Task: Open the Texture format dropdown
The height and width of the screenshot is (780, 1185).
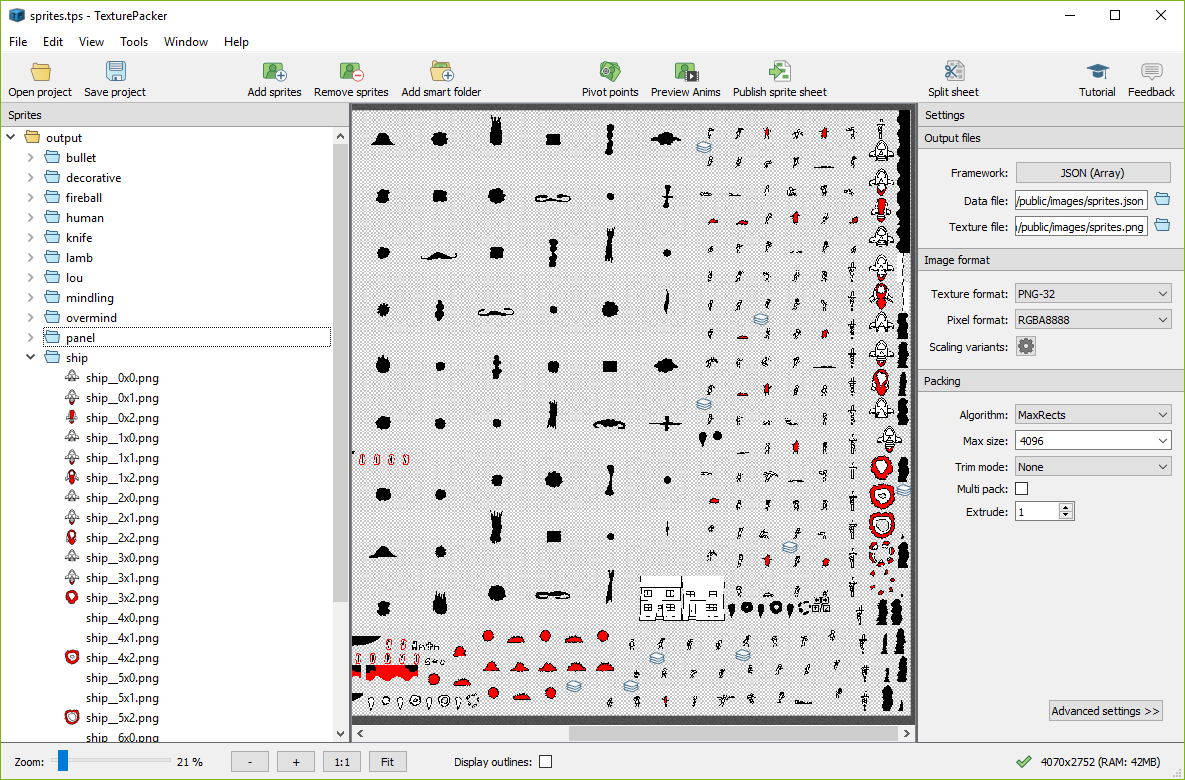Action: [1093, 294]
